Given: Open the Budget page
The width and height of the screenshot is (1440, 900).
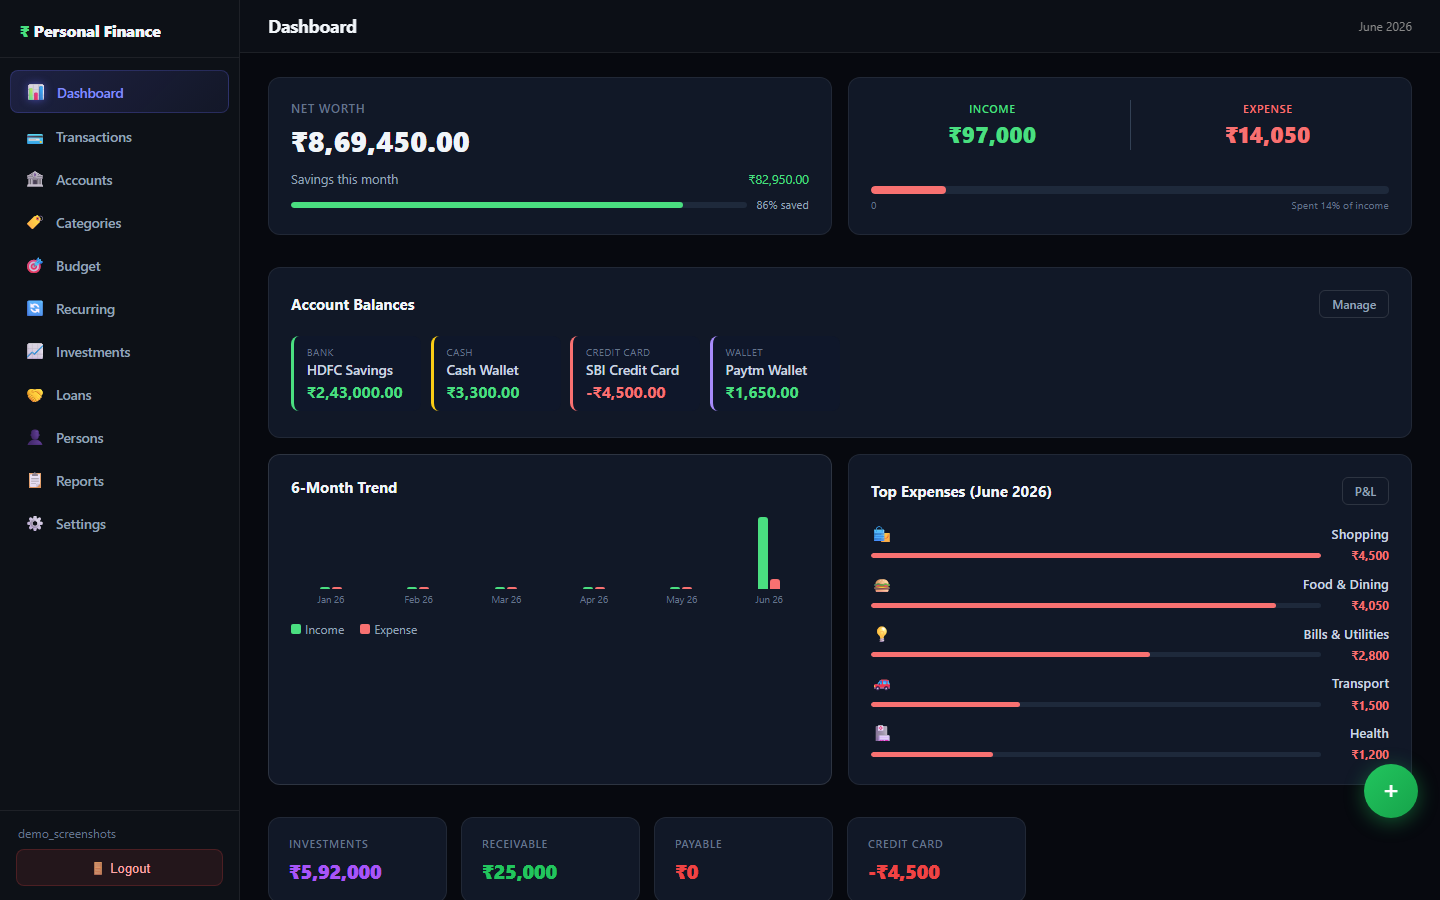Looking at the screenshot, I should [119, 266].
